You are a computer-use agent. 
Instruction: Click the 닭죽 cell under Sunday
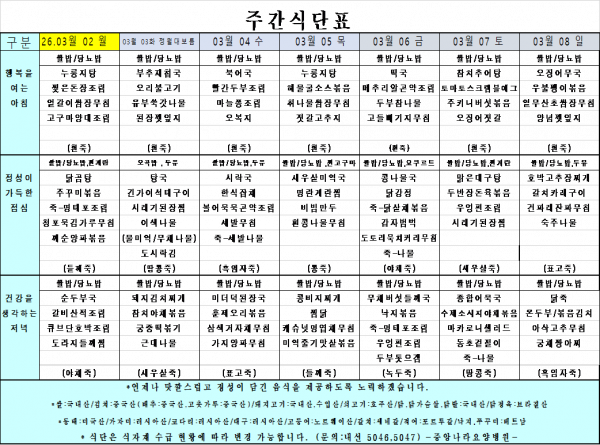(559, 298)
